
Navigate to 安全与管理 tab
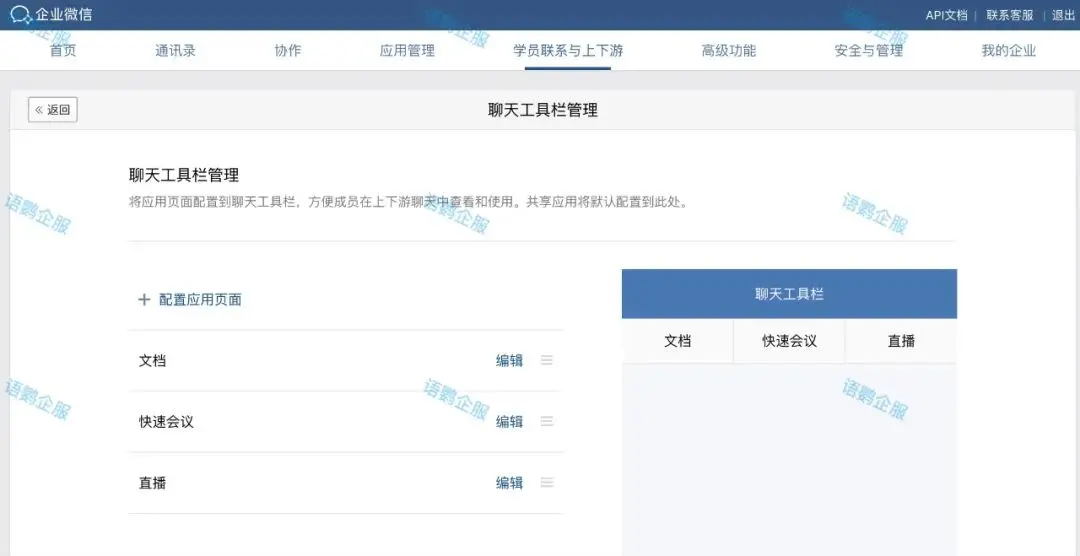pos(869,51)
